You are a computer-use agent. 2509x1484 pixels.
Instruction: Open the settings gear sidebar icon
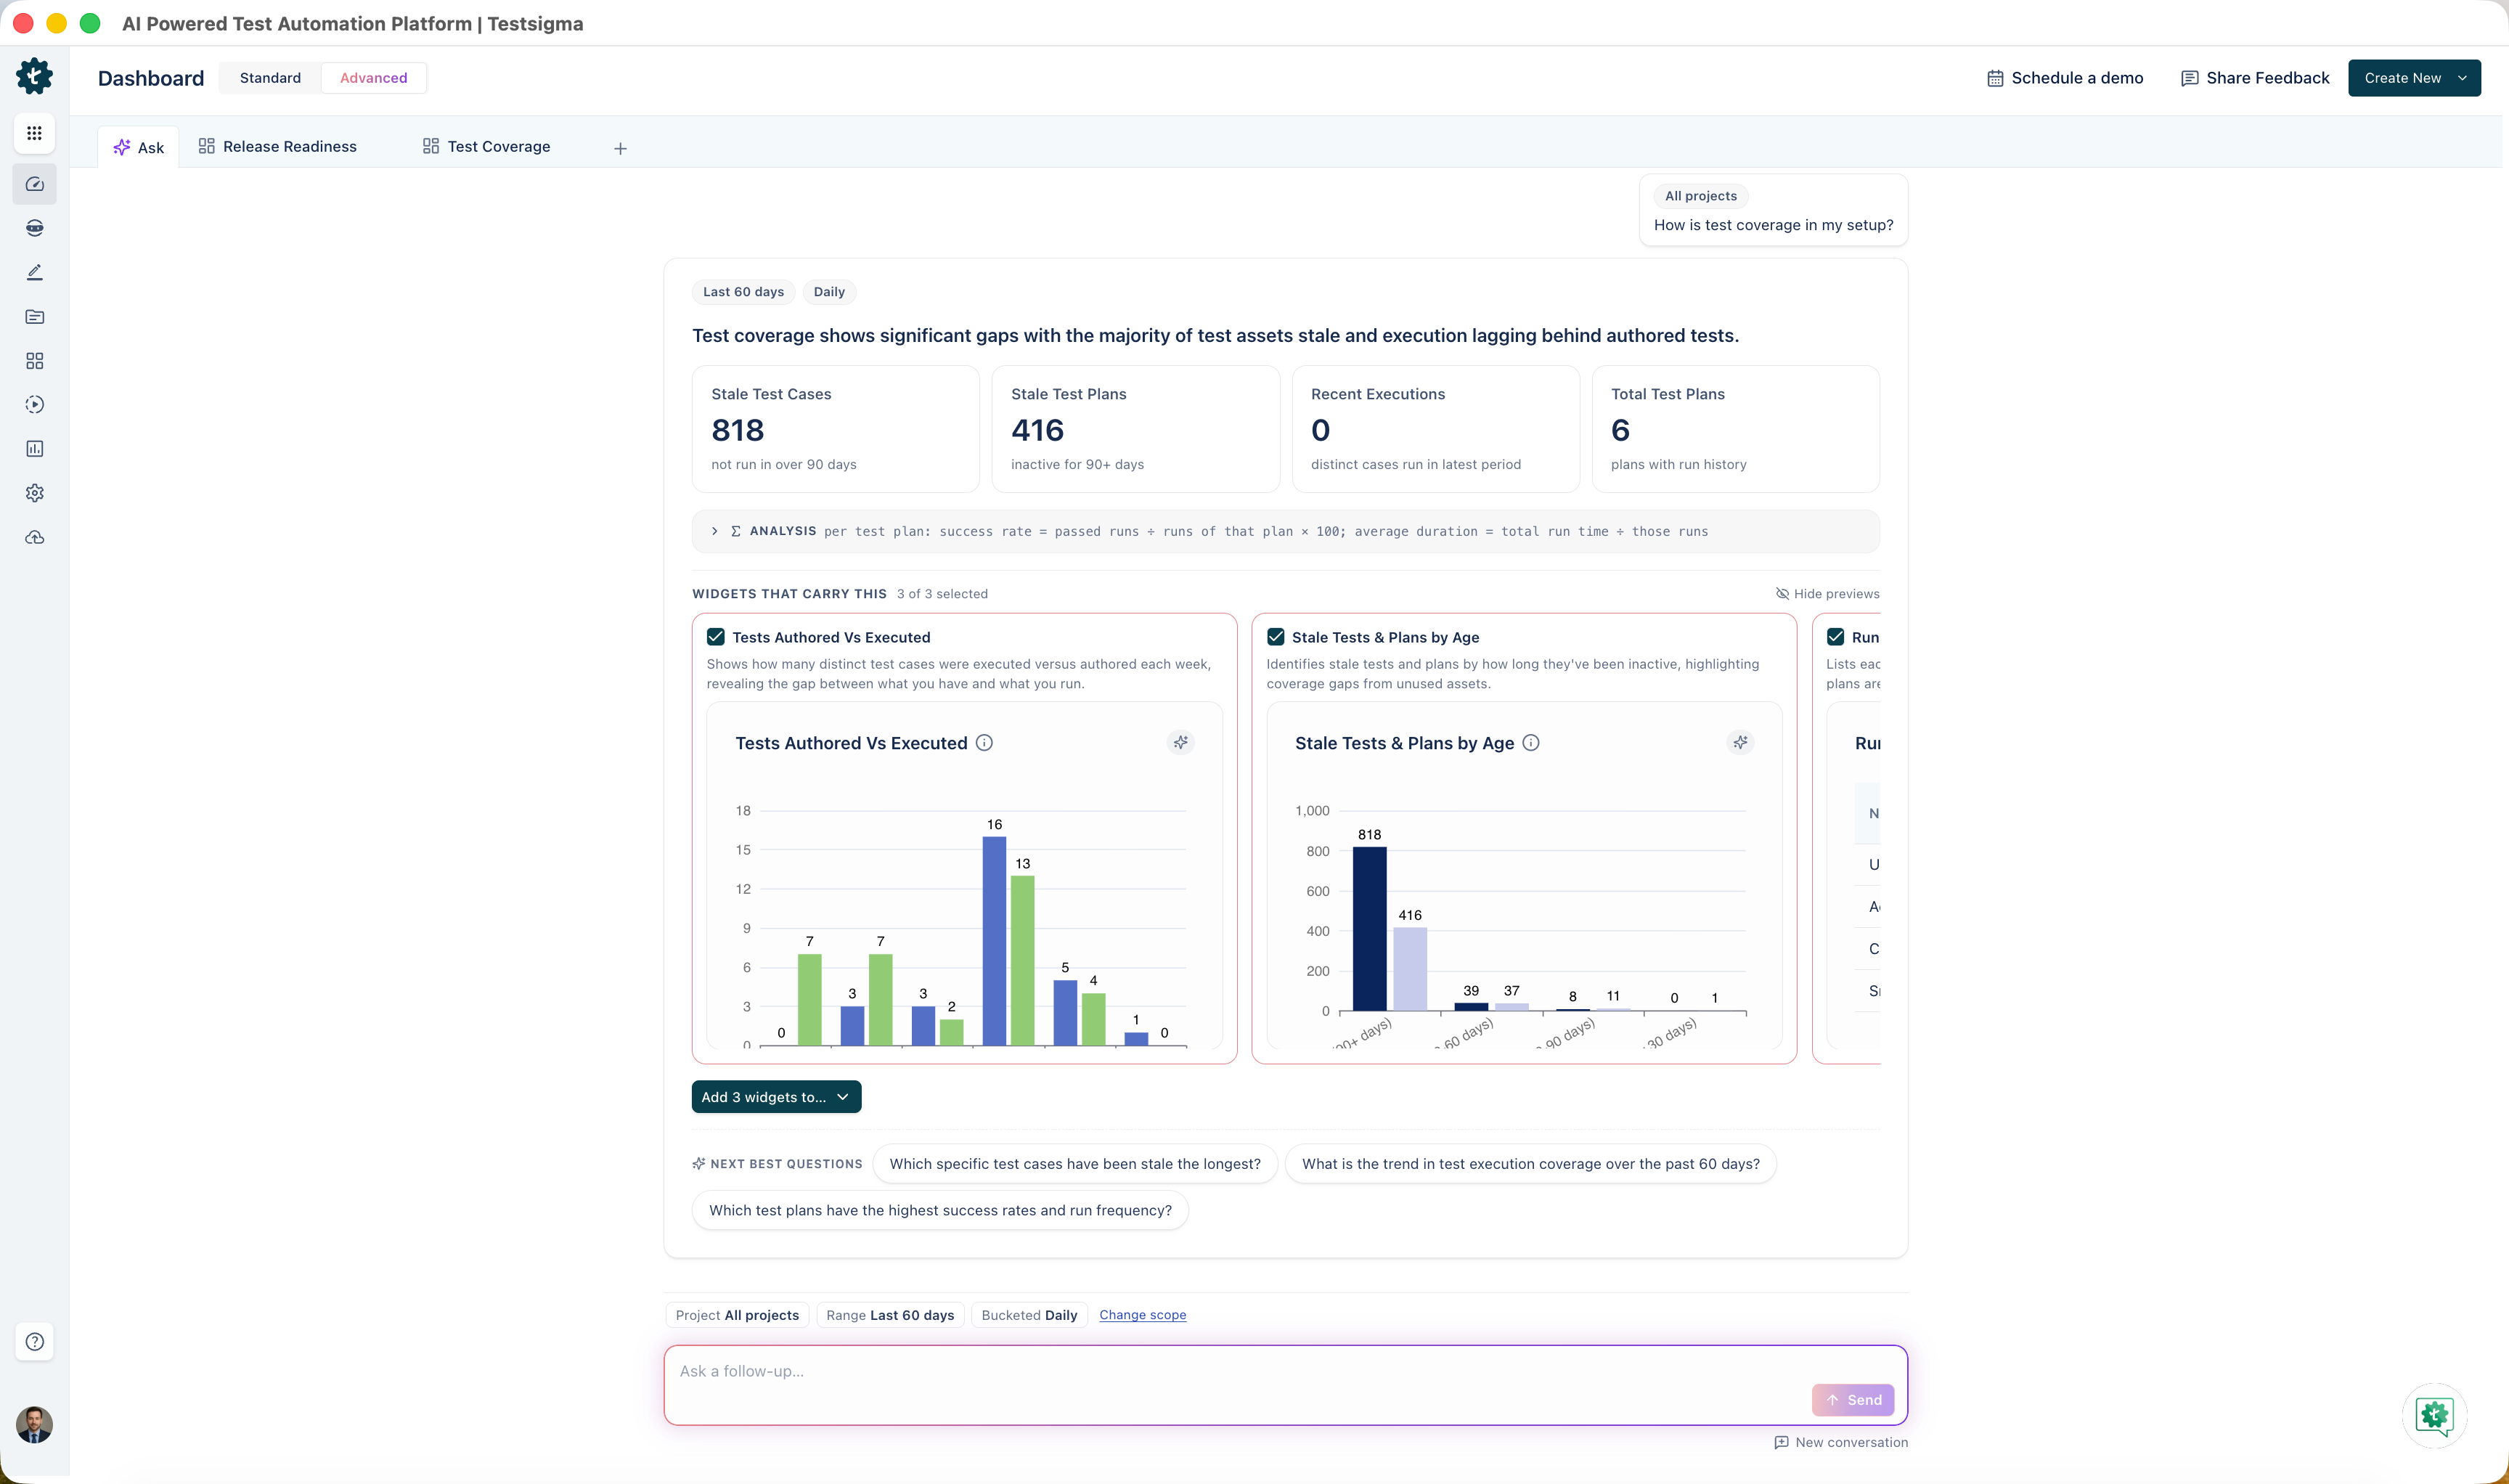34,493
